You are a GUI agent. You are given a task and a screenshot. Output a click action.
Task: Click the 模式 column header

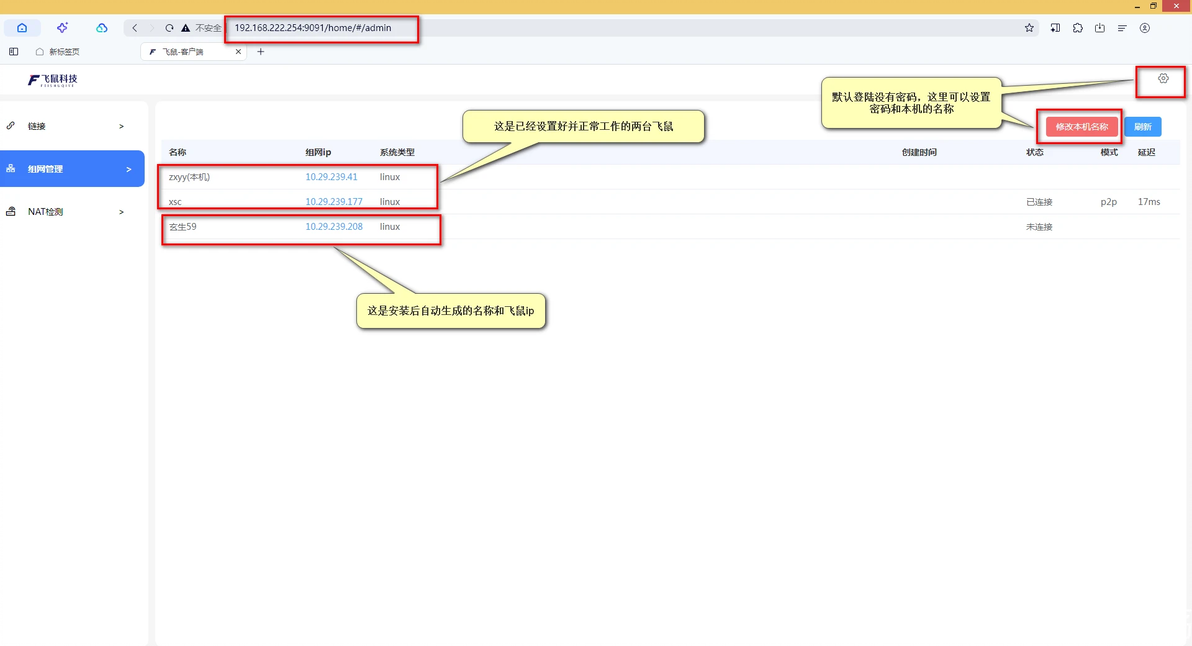[1109, 152]
